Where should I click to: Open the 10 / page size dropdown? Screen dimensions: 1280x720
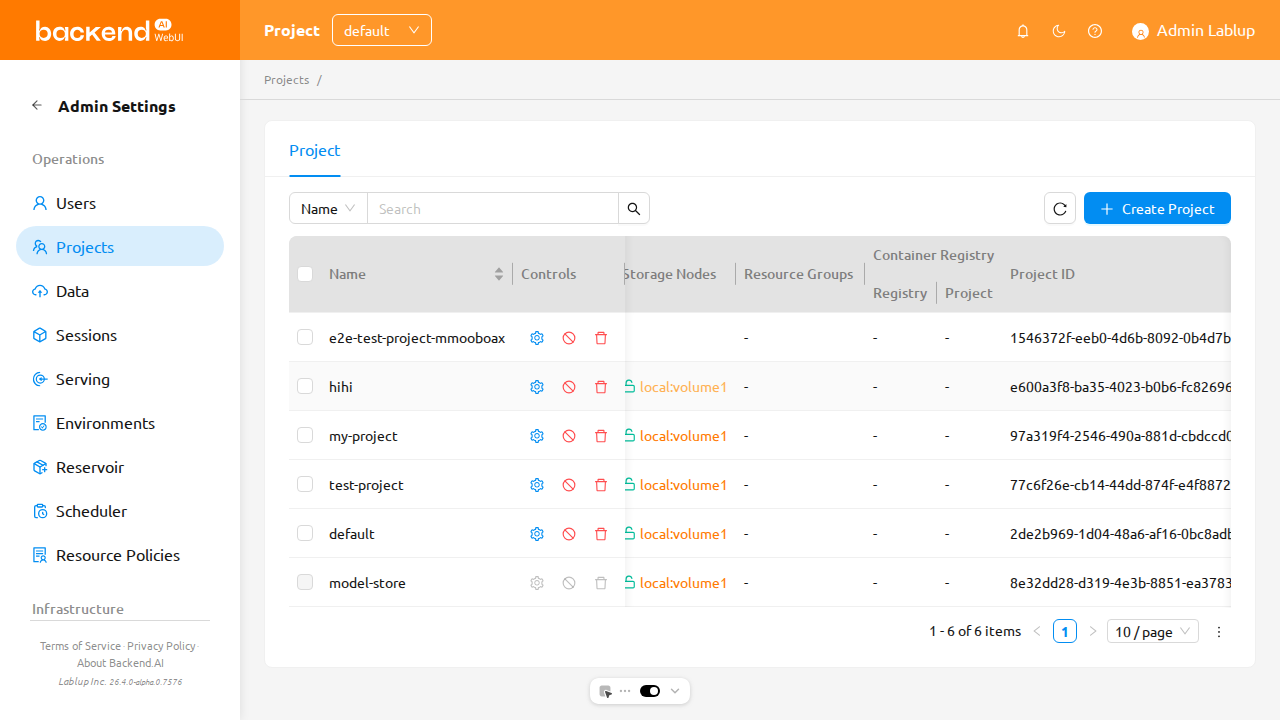pyautogui.click(x=1153, y=632)
